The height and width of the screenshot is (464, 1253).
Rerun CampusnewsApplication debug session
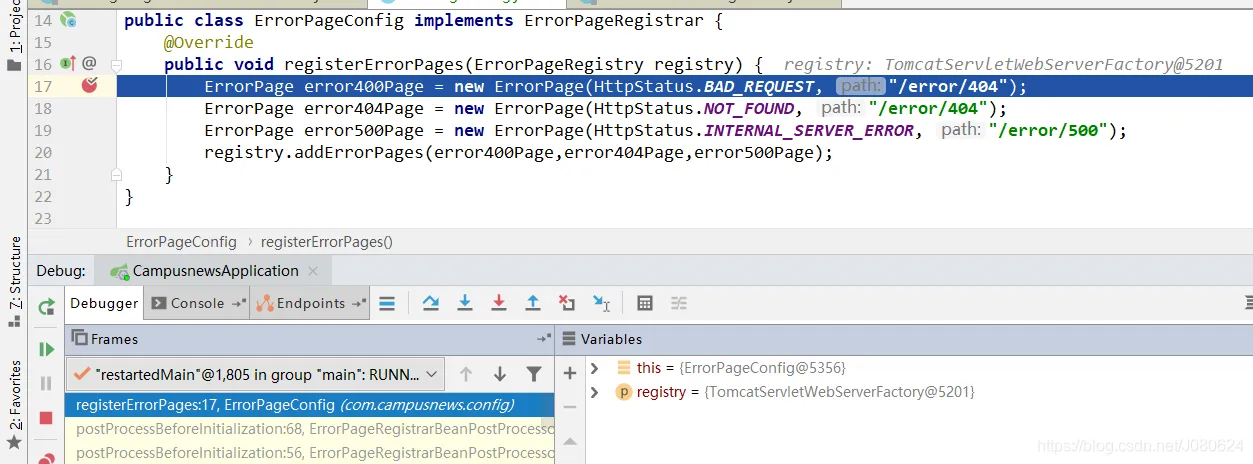[x=46, y=307]
